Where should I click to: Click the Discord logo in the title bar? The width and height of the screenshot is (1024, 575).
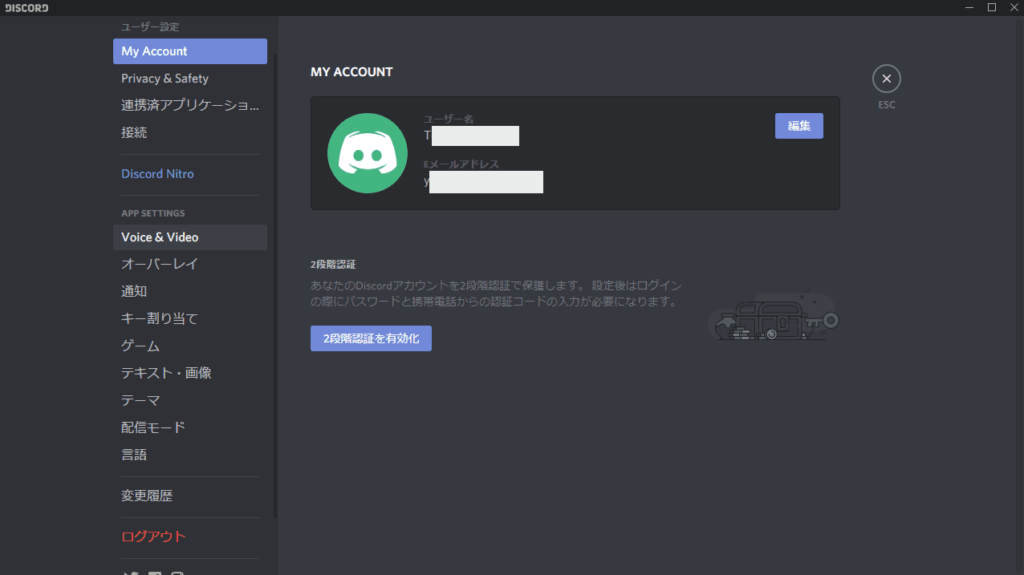(27, 8)
